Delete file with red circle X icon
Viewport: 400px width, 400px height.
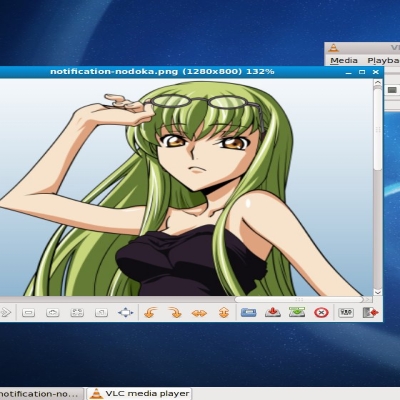point(321,313)
